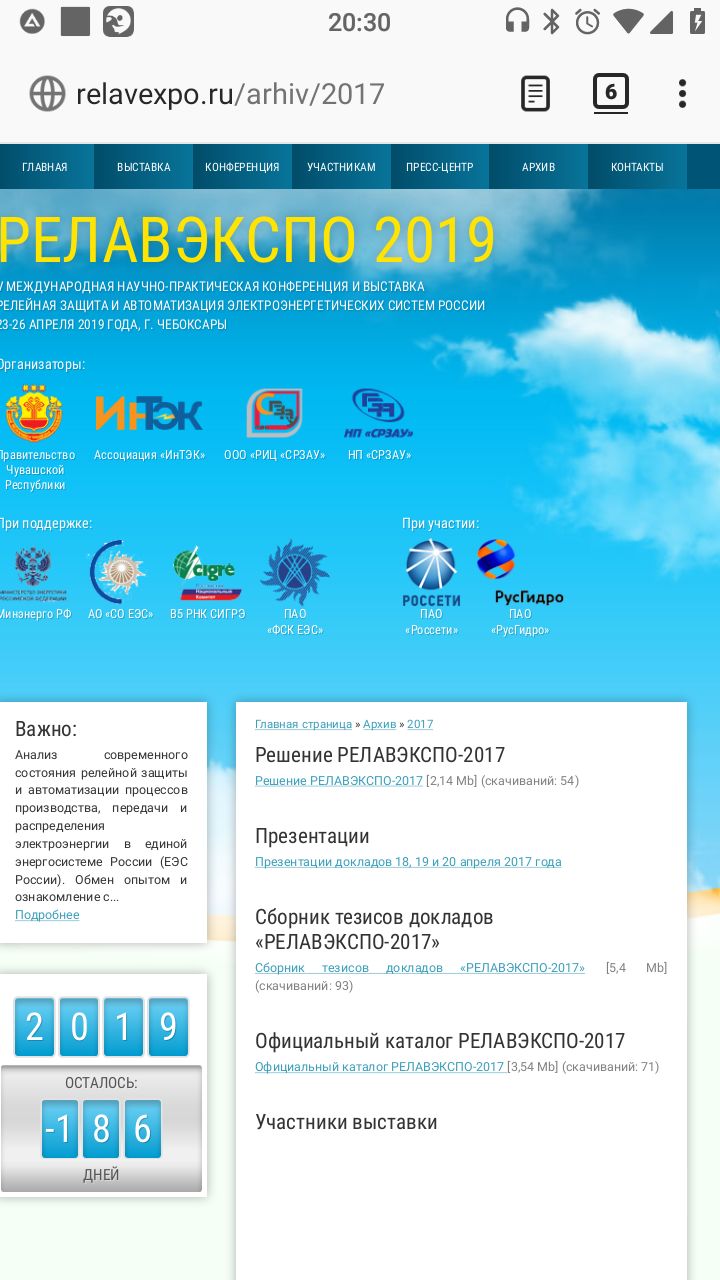Open the tab switcher showing 6 tabs

pos(610,93)
